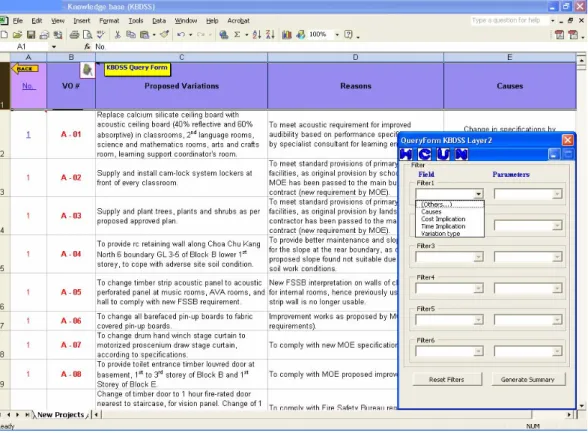Viewport: 588px width, 433px height.
Task: Click the Microsoft Excel Help question icon
Action: (x=348, y=35)
